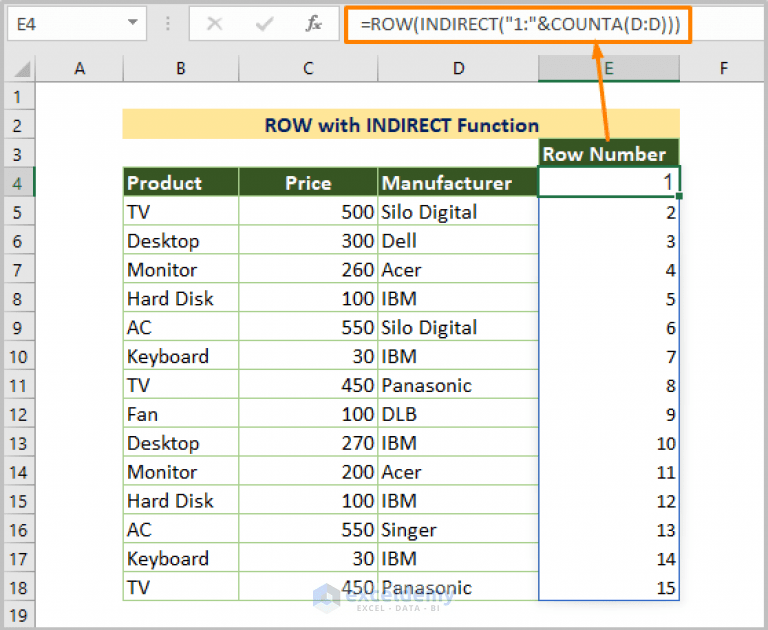Select the Hard Disk cell in row 15
The height and width of the screenshot is (630, 768).
181,501
